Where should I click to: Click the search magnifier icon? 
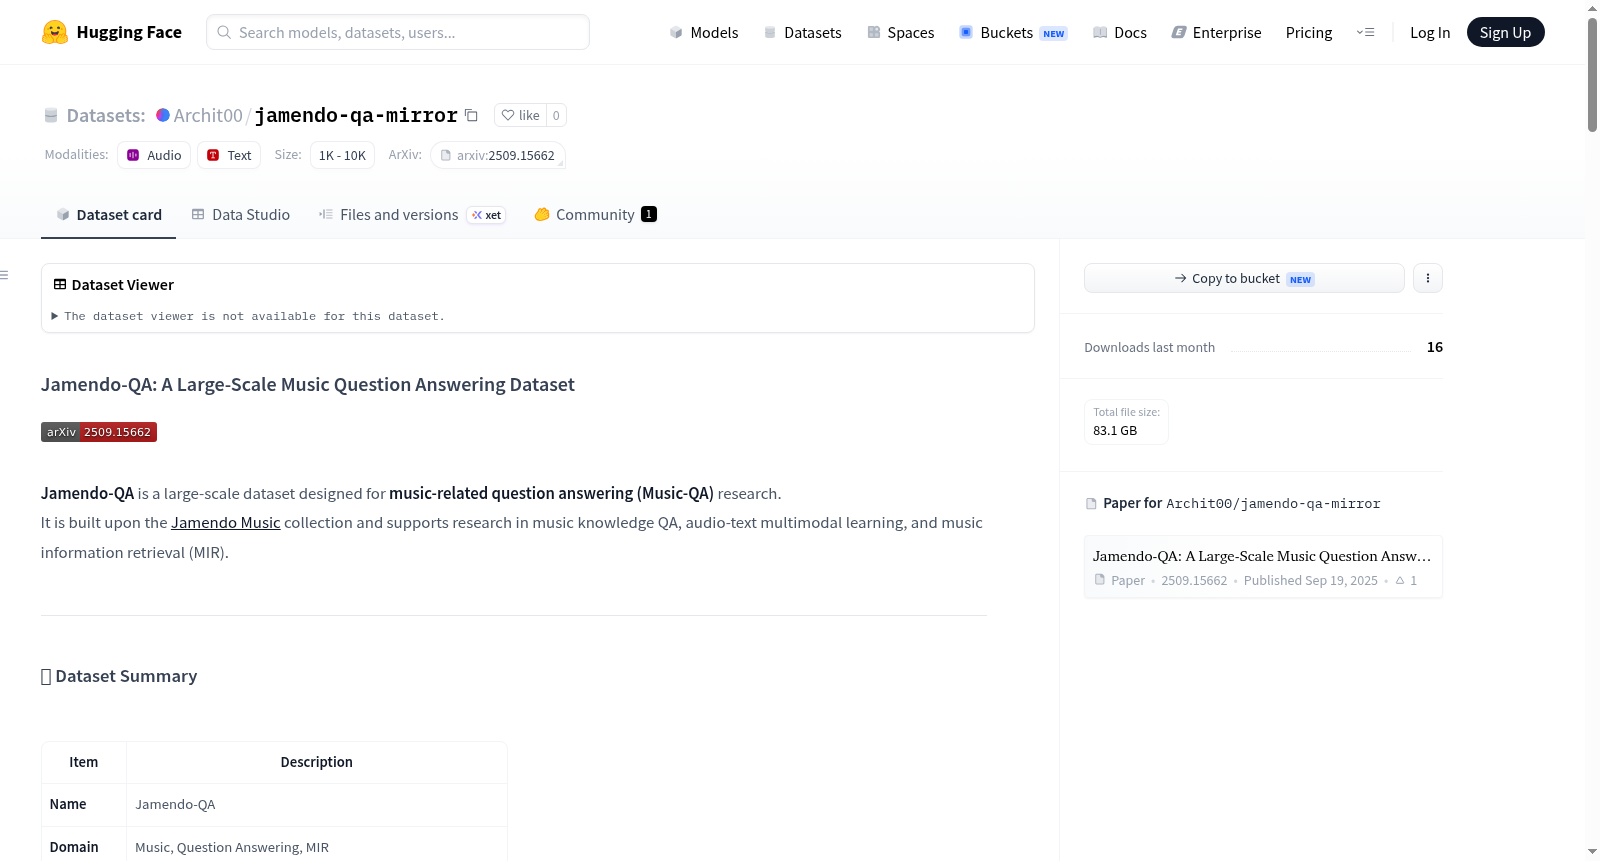point(224,32)
